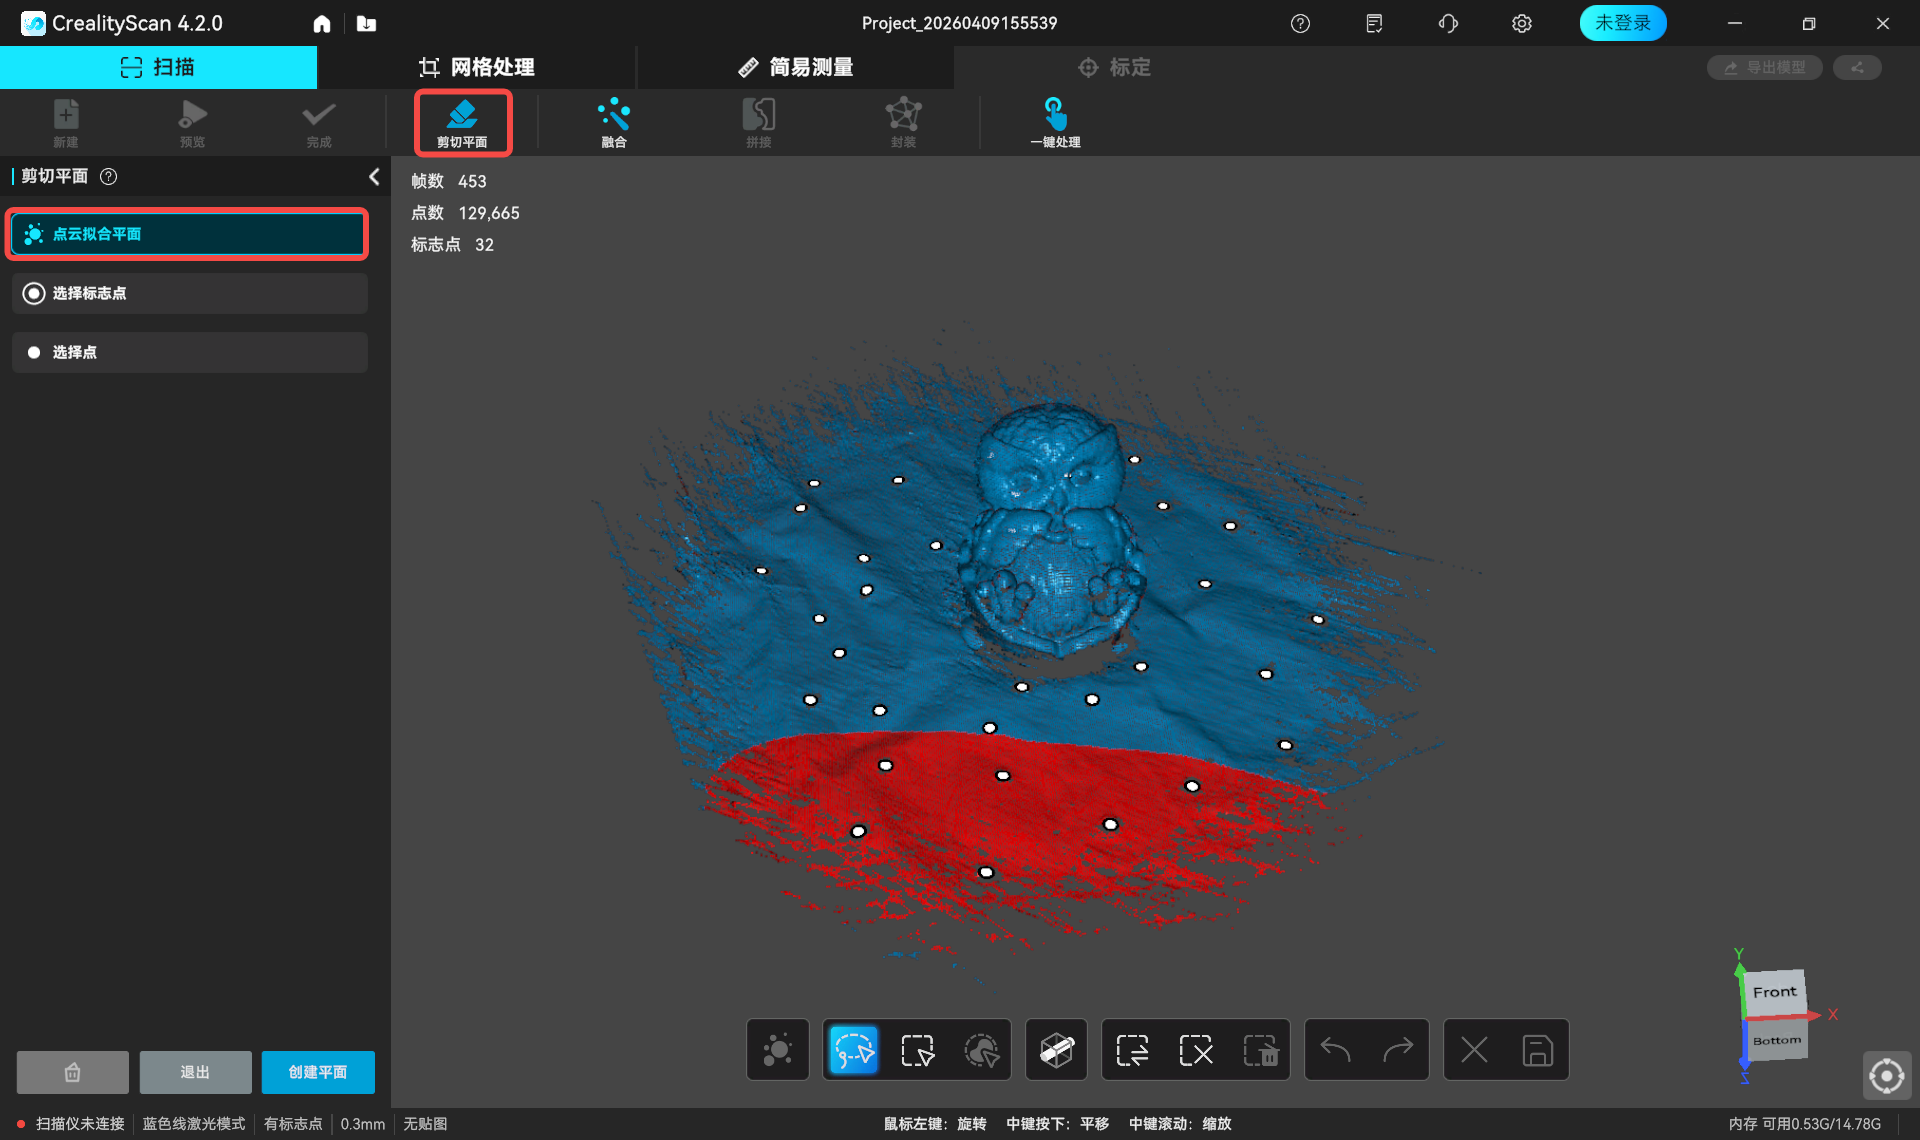This screenshot has width=1920, height=1140.
Task: Click the deselect selection icon
Action: tap(1196, 1050)
